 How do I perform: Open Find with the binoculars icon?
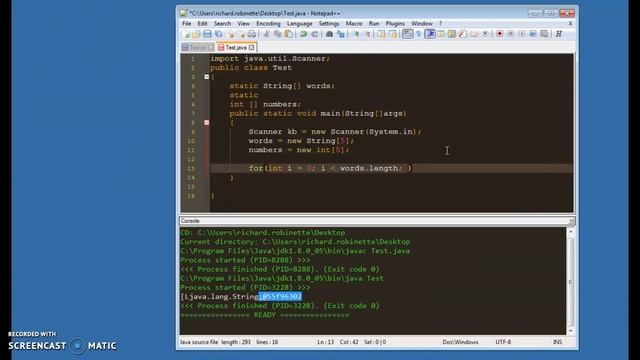[x=329, y=34]
